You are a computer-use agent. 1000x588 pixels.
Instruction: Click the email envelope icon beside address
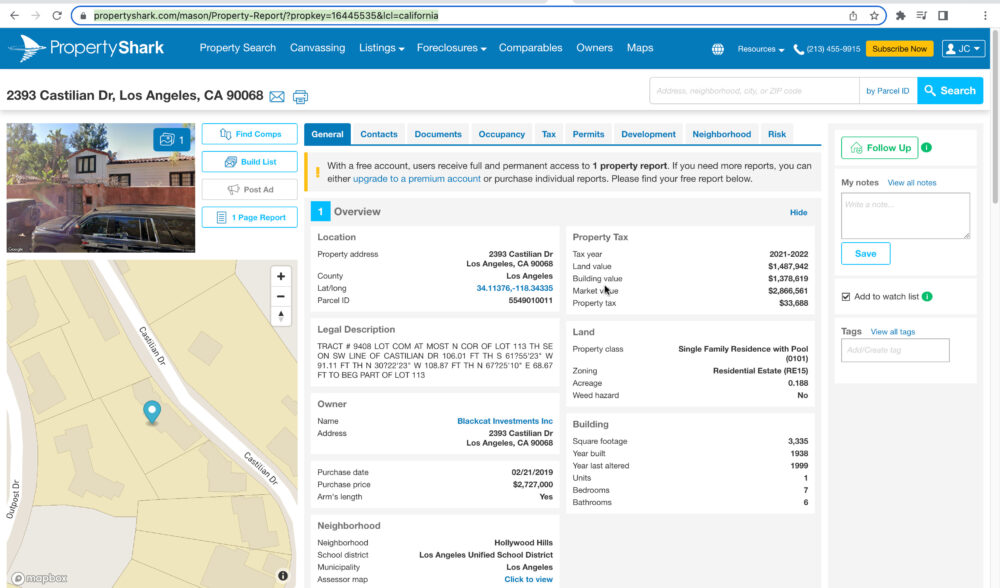click(277, 96)
